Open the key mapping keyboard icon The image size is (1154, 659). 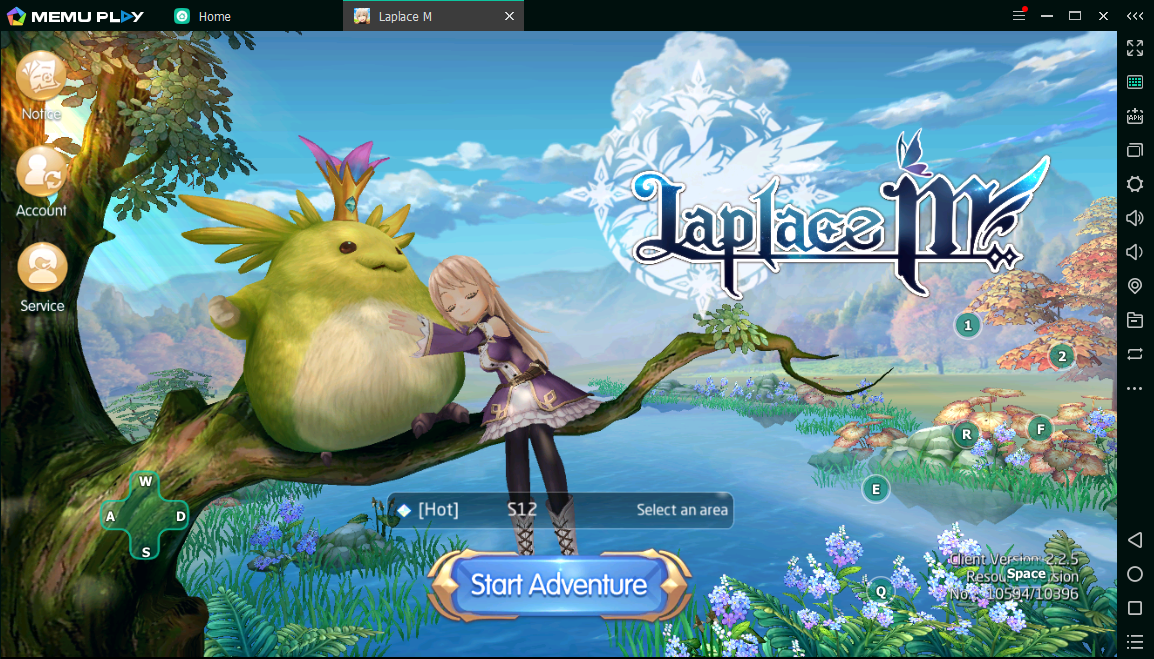pos(1135,82)
